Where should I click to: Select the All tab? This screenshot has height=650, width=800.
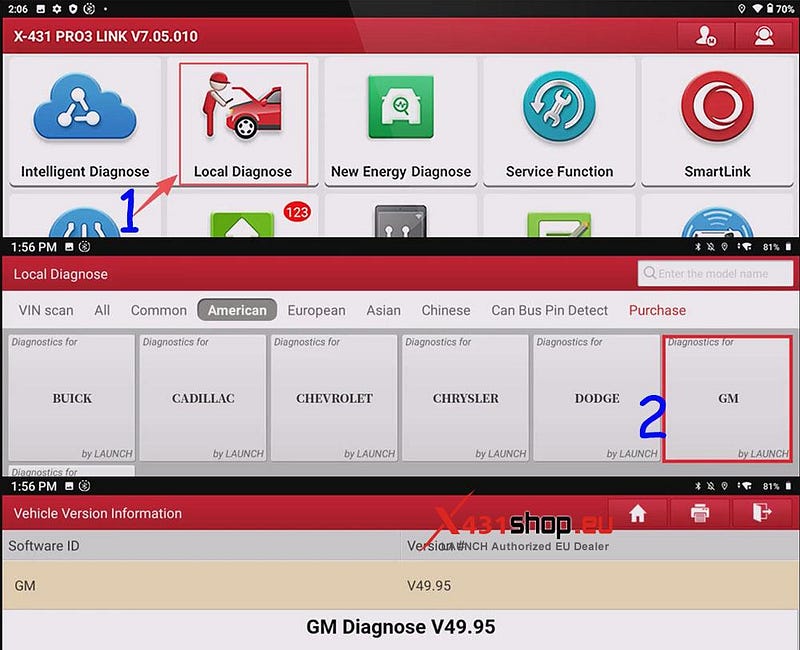coord(102,310)
